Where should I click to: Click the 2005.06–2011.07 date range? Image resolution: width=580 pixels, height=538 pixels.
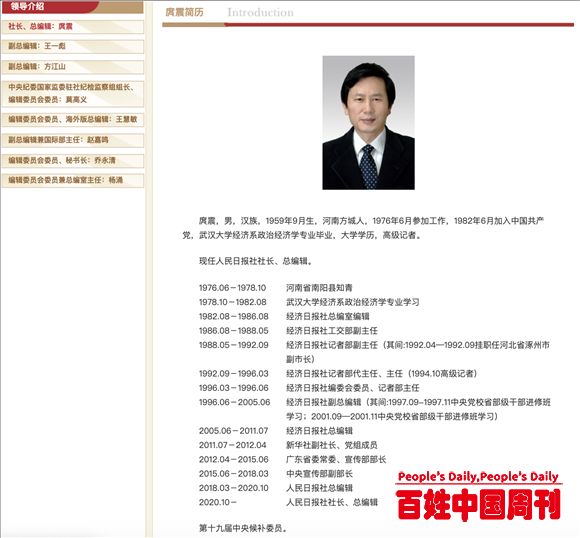pyautogui.click(x=233, y=431)
